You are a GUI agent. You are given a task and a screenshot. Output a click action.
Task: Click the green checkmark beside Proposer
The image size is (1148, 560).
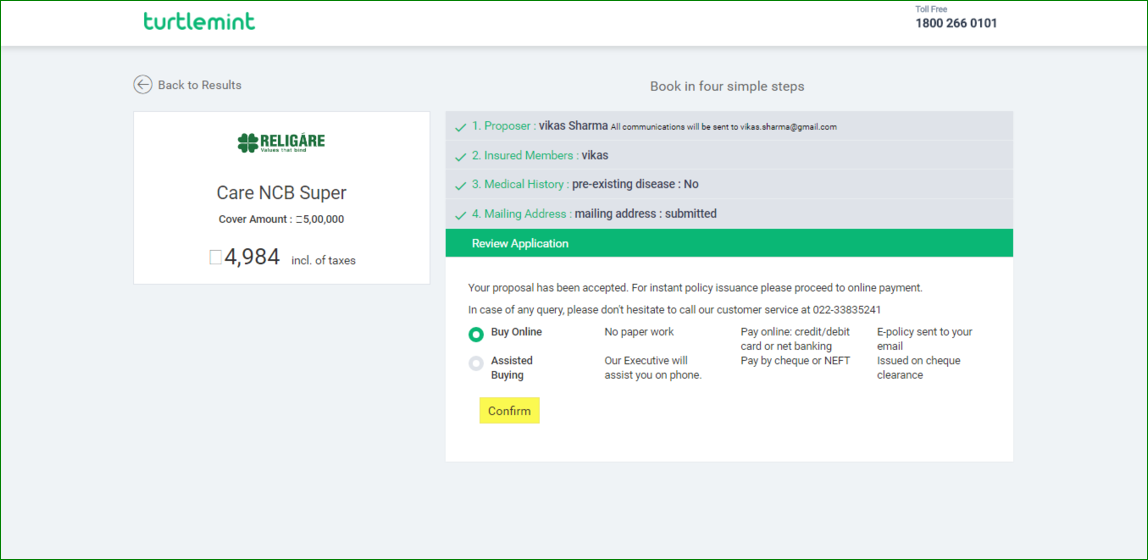pyautogui.click(x=460, y=127)
